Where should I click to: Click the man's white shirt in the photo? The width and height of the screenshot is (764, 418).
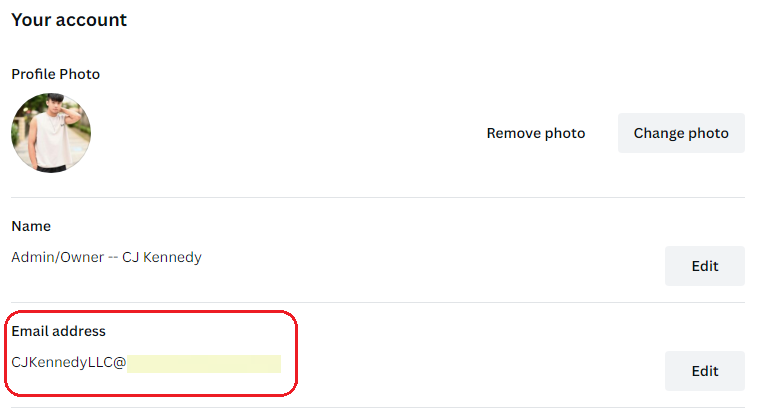pyautogui.click(x=48, y=141)
